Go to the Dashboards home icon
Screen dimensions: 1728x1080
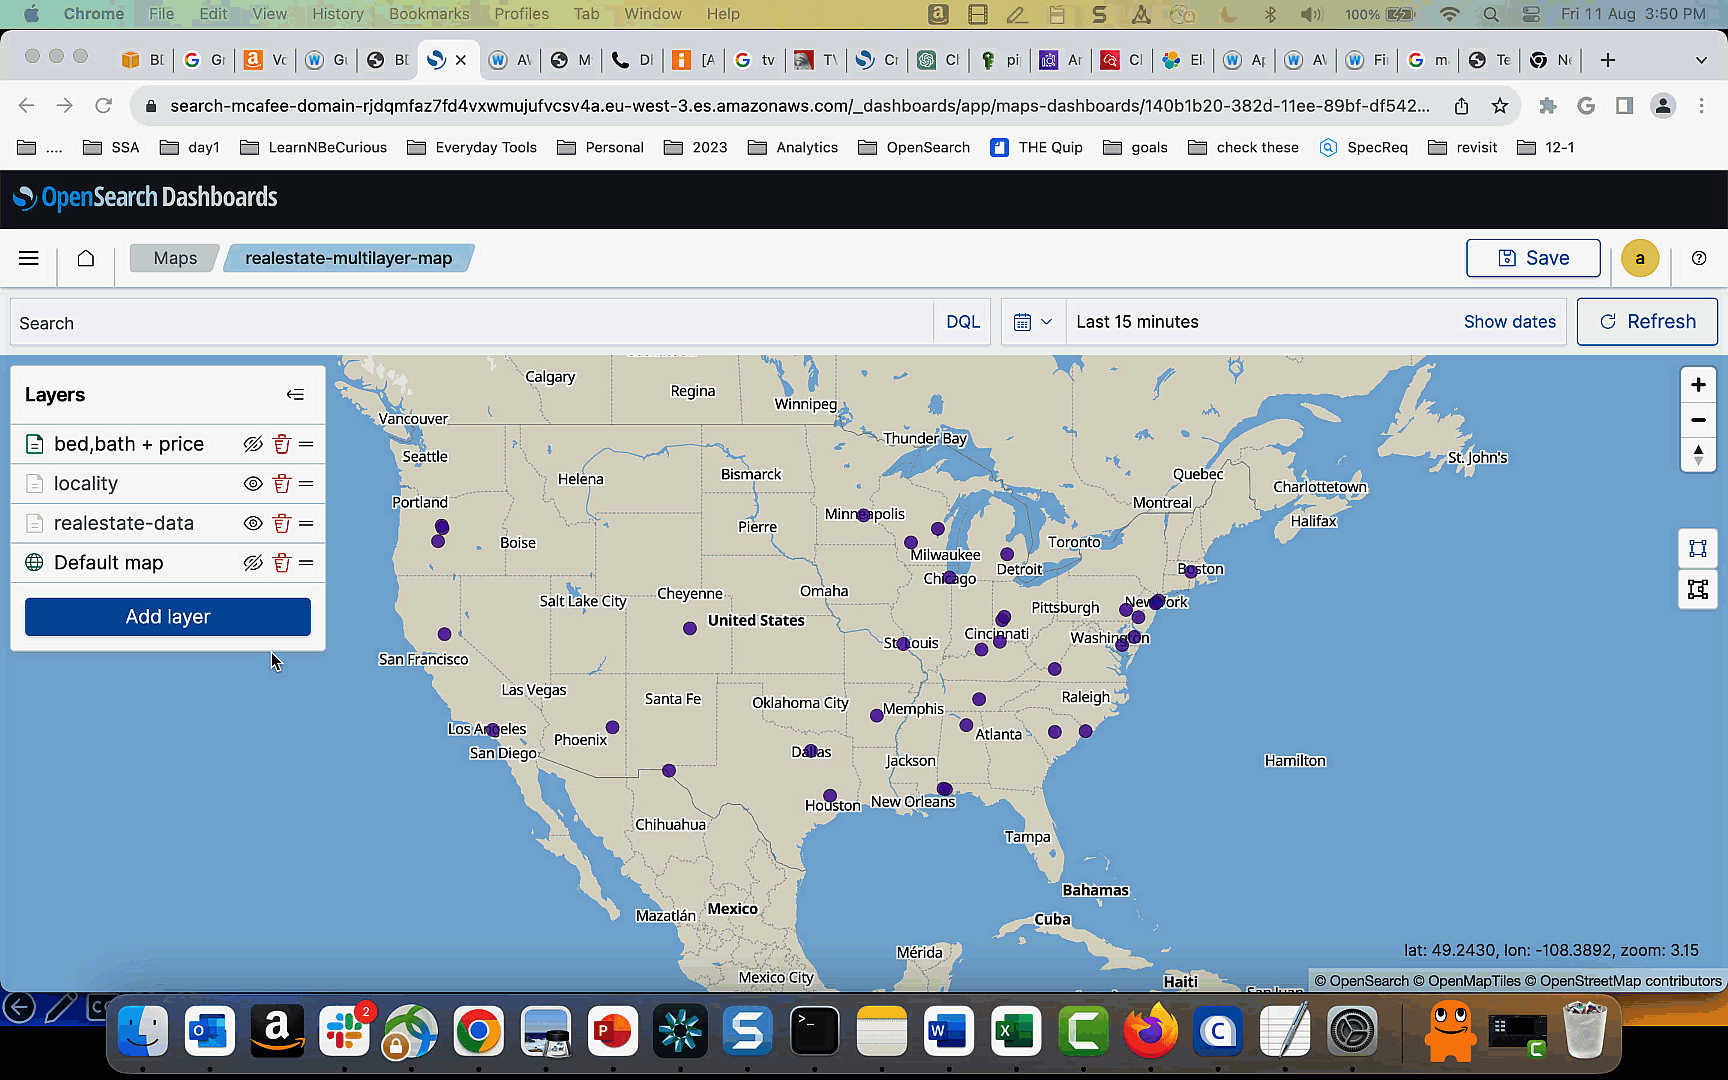(86, 258)
